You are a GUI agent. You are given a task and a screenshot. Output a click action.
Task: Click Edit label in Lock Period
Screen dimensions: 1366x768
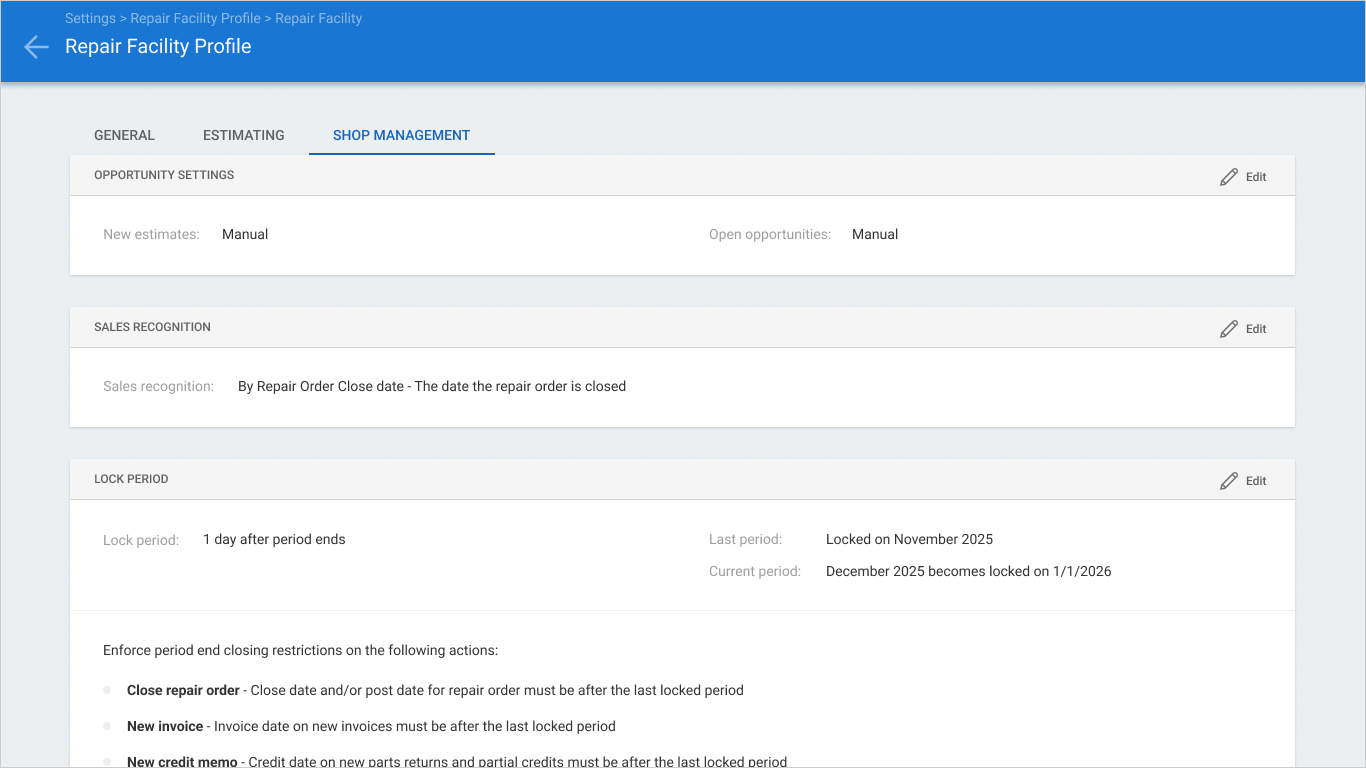1256,481
